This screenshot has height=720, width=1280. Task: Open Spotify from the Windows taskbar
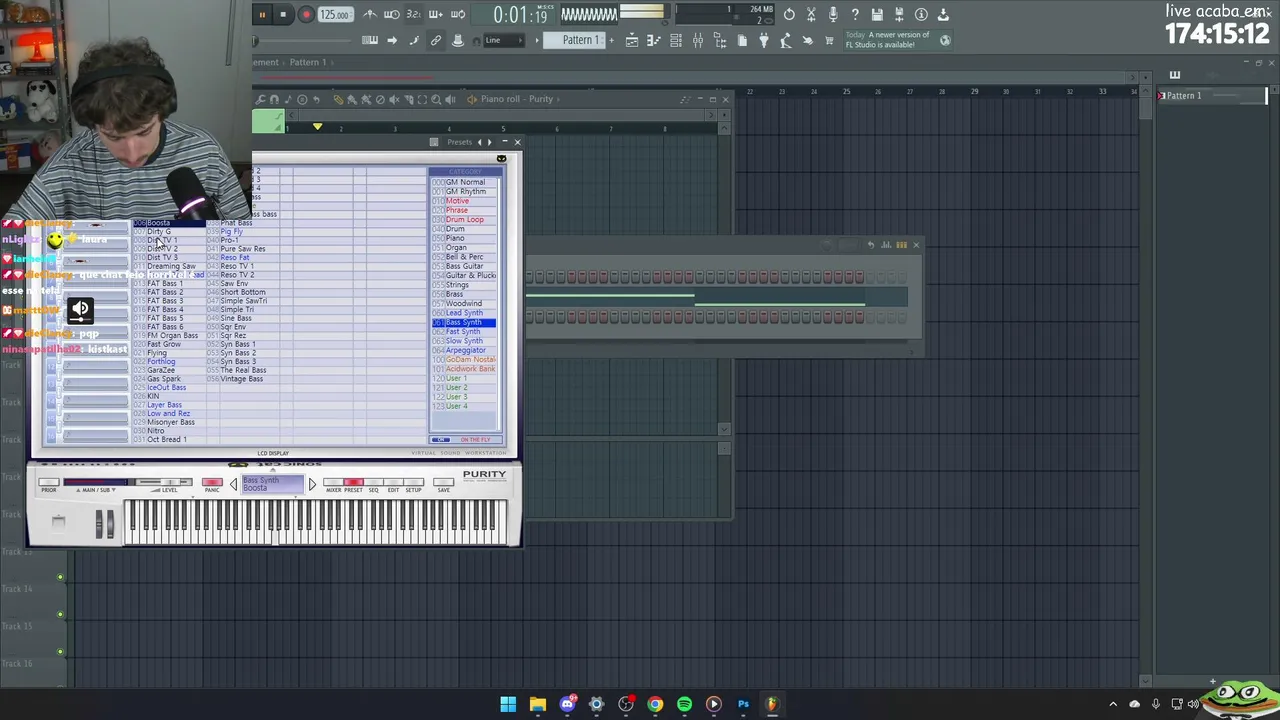click(684, 704)
